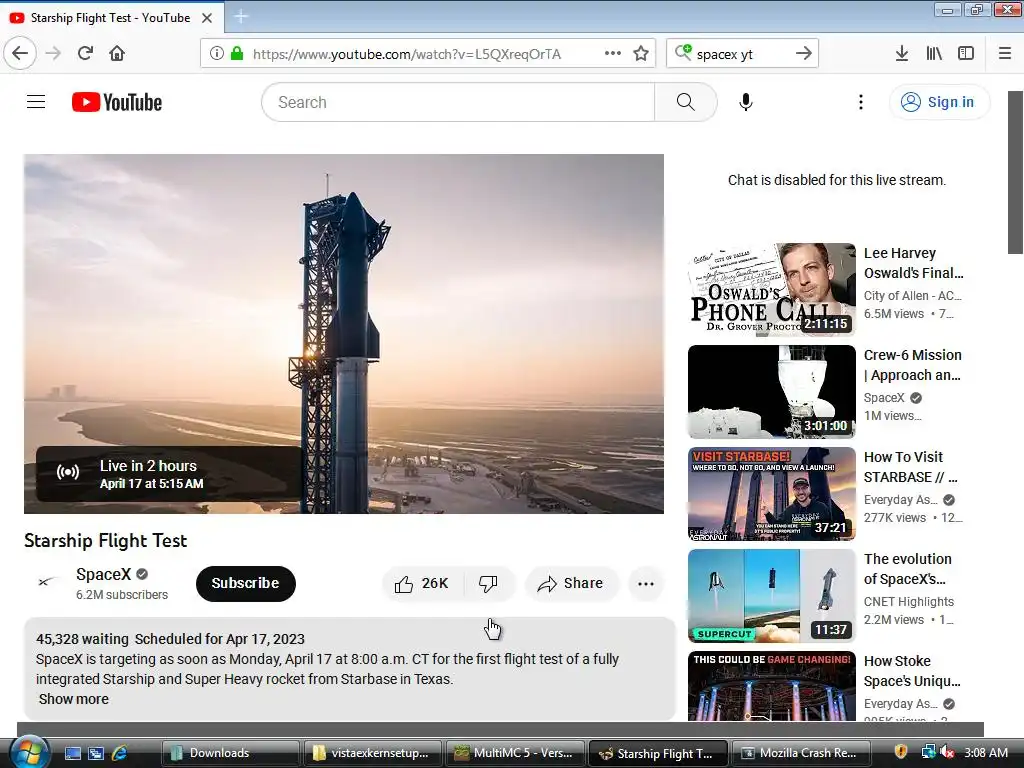This screenshot has height=768, width=1024.
Task: Click Show Desktop in quick launch
Action: [x=73, y=753]
